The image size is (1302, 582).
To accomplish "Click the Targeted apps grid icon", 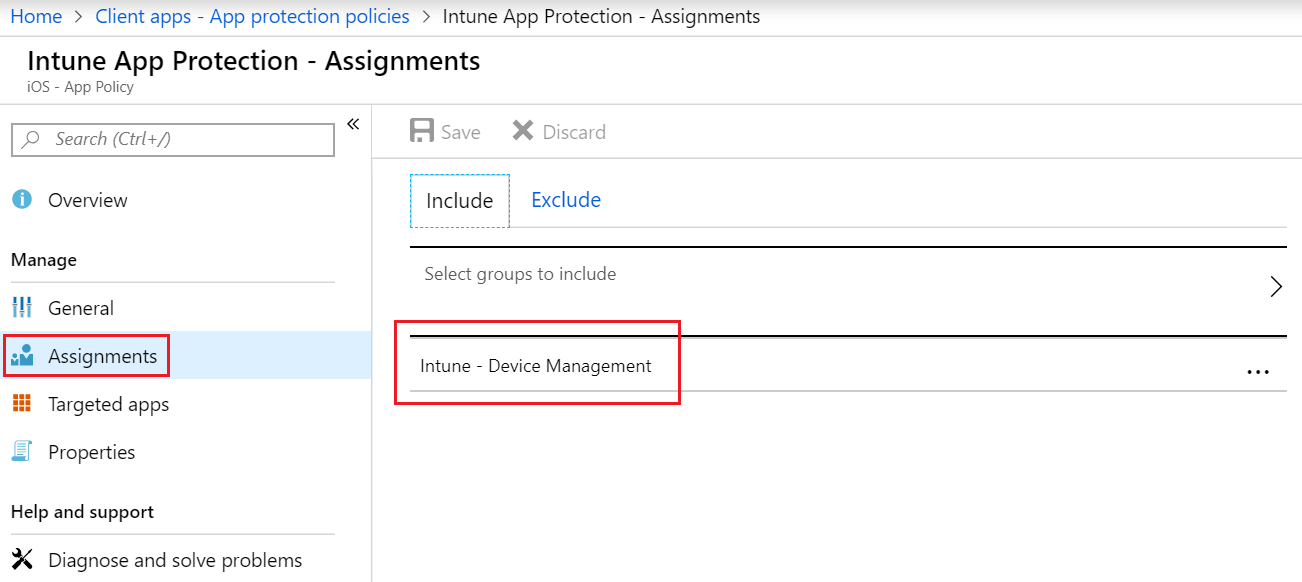I will (22, 403).
